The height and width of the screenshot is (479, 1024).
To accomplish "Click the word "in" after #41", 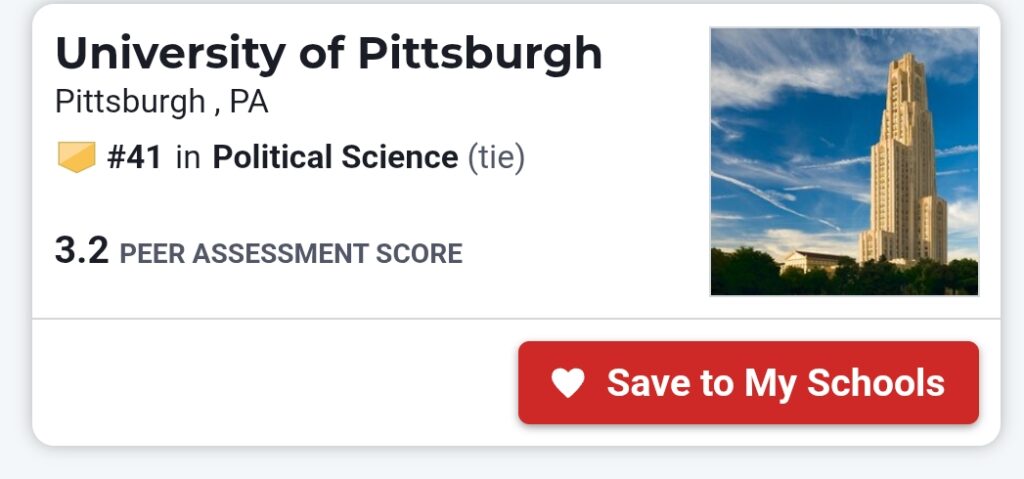I will [187, 157].
